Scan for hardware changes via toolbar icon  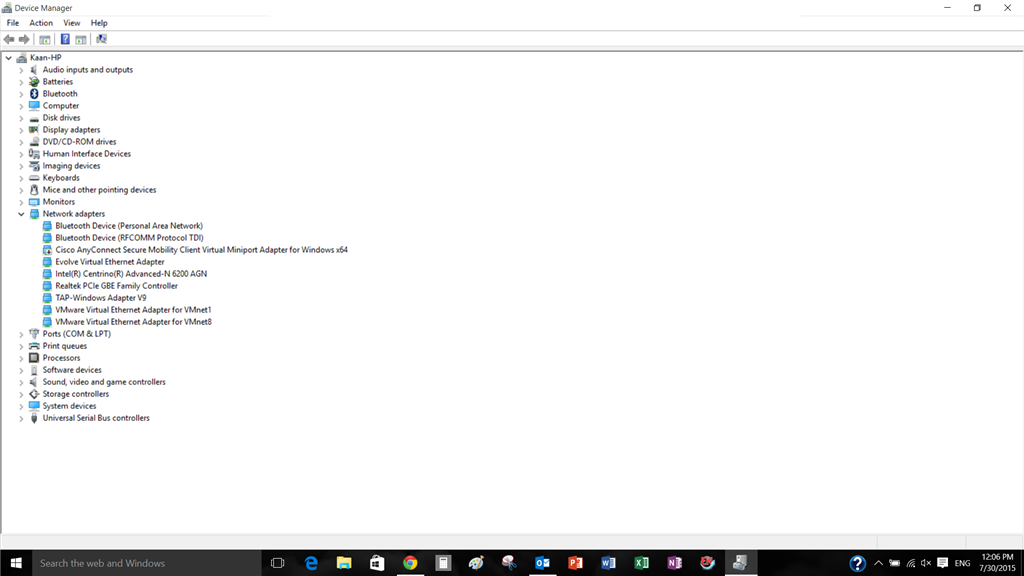click(101, 39)
